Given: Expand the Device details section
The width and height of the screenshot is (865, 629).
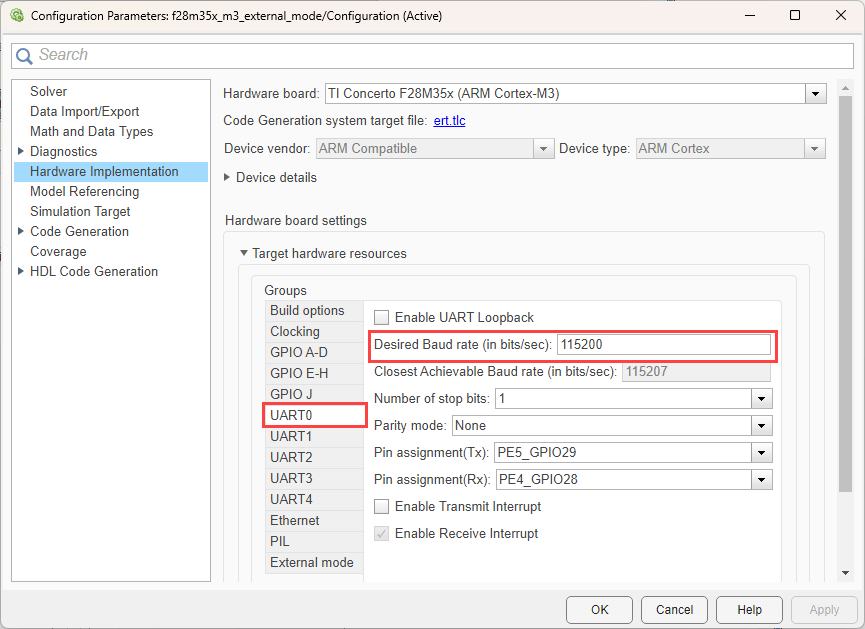Looking at the screenshot, I should [x=227, y=177].
